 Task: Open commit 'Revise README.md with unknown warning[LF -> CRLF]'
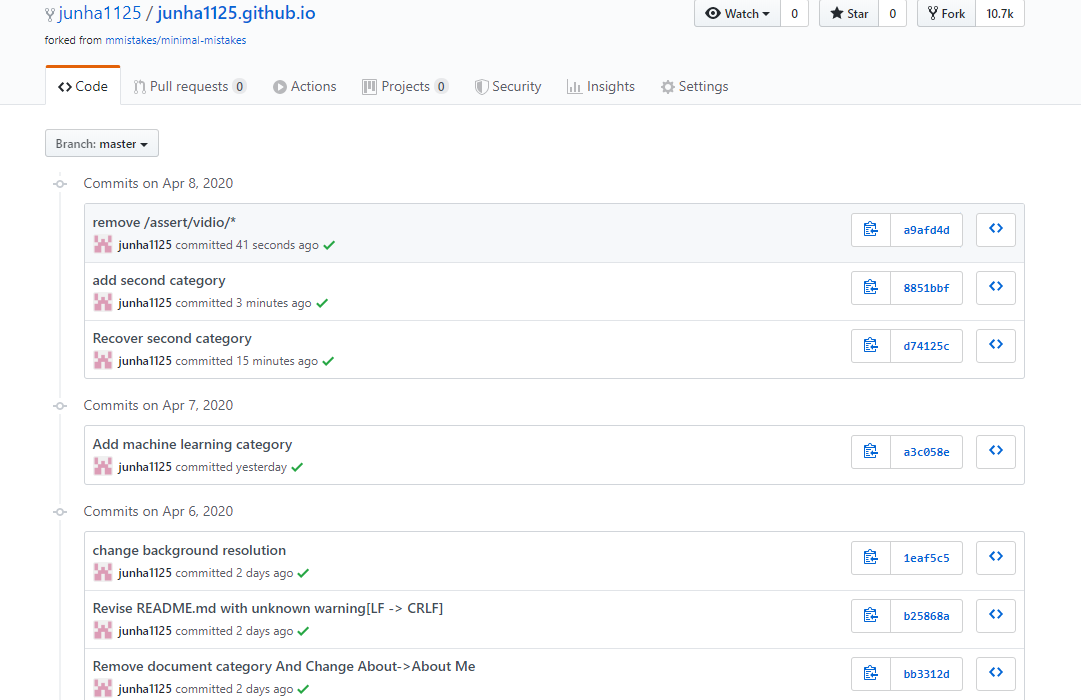click(x=268, y=608)
